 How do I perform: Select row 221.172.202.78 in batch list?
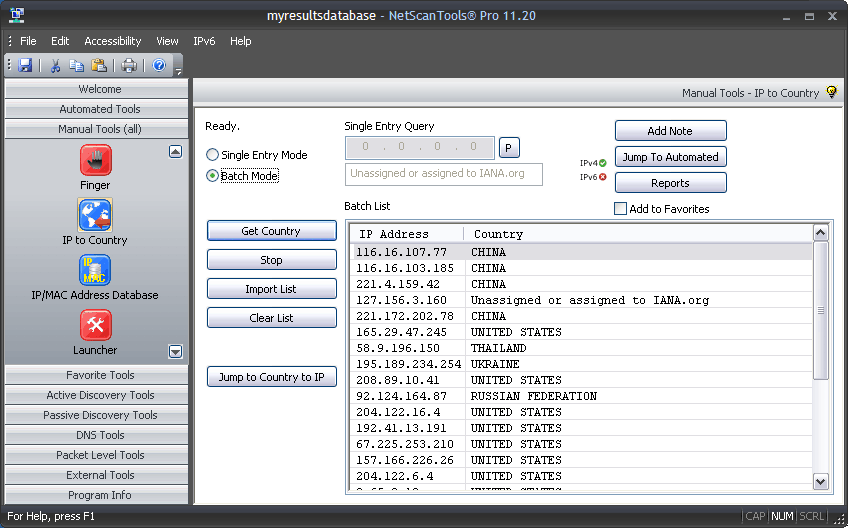pos(581,316)
